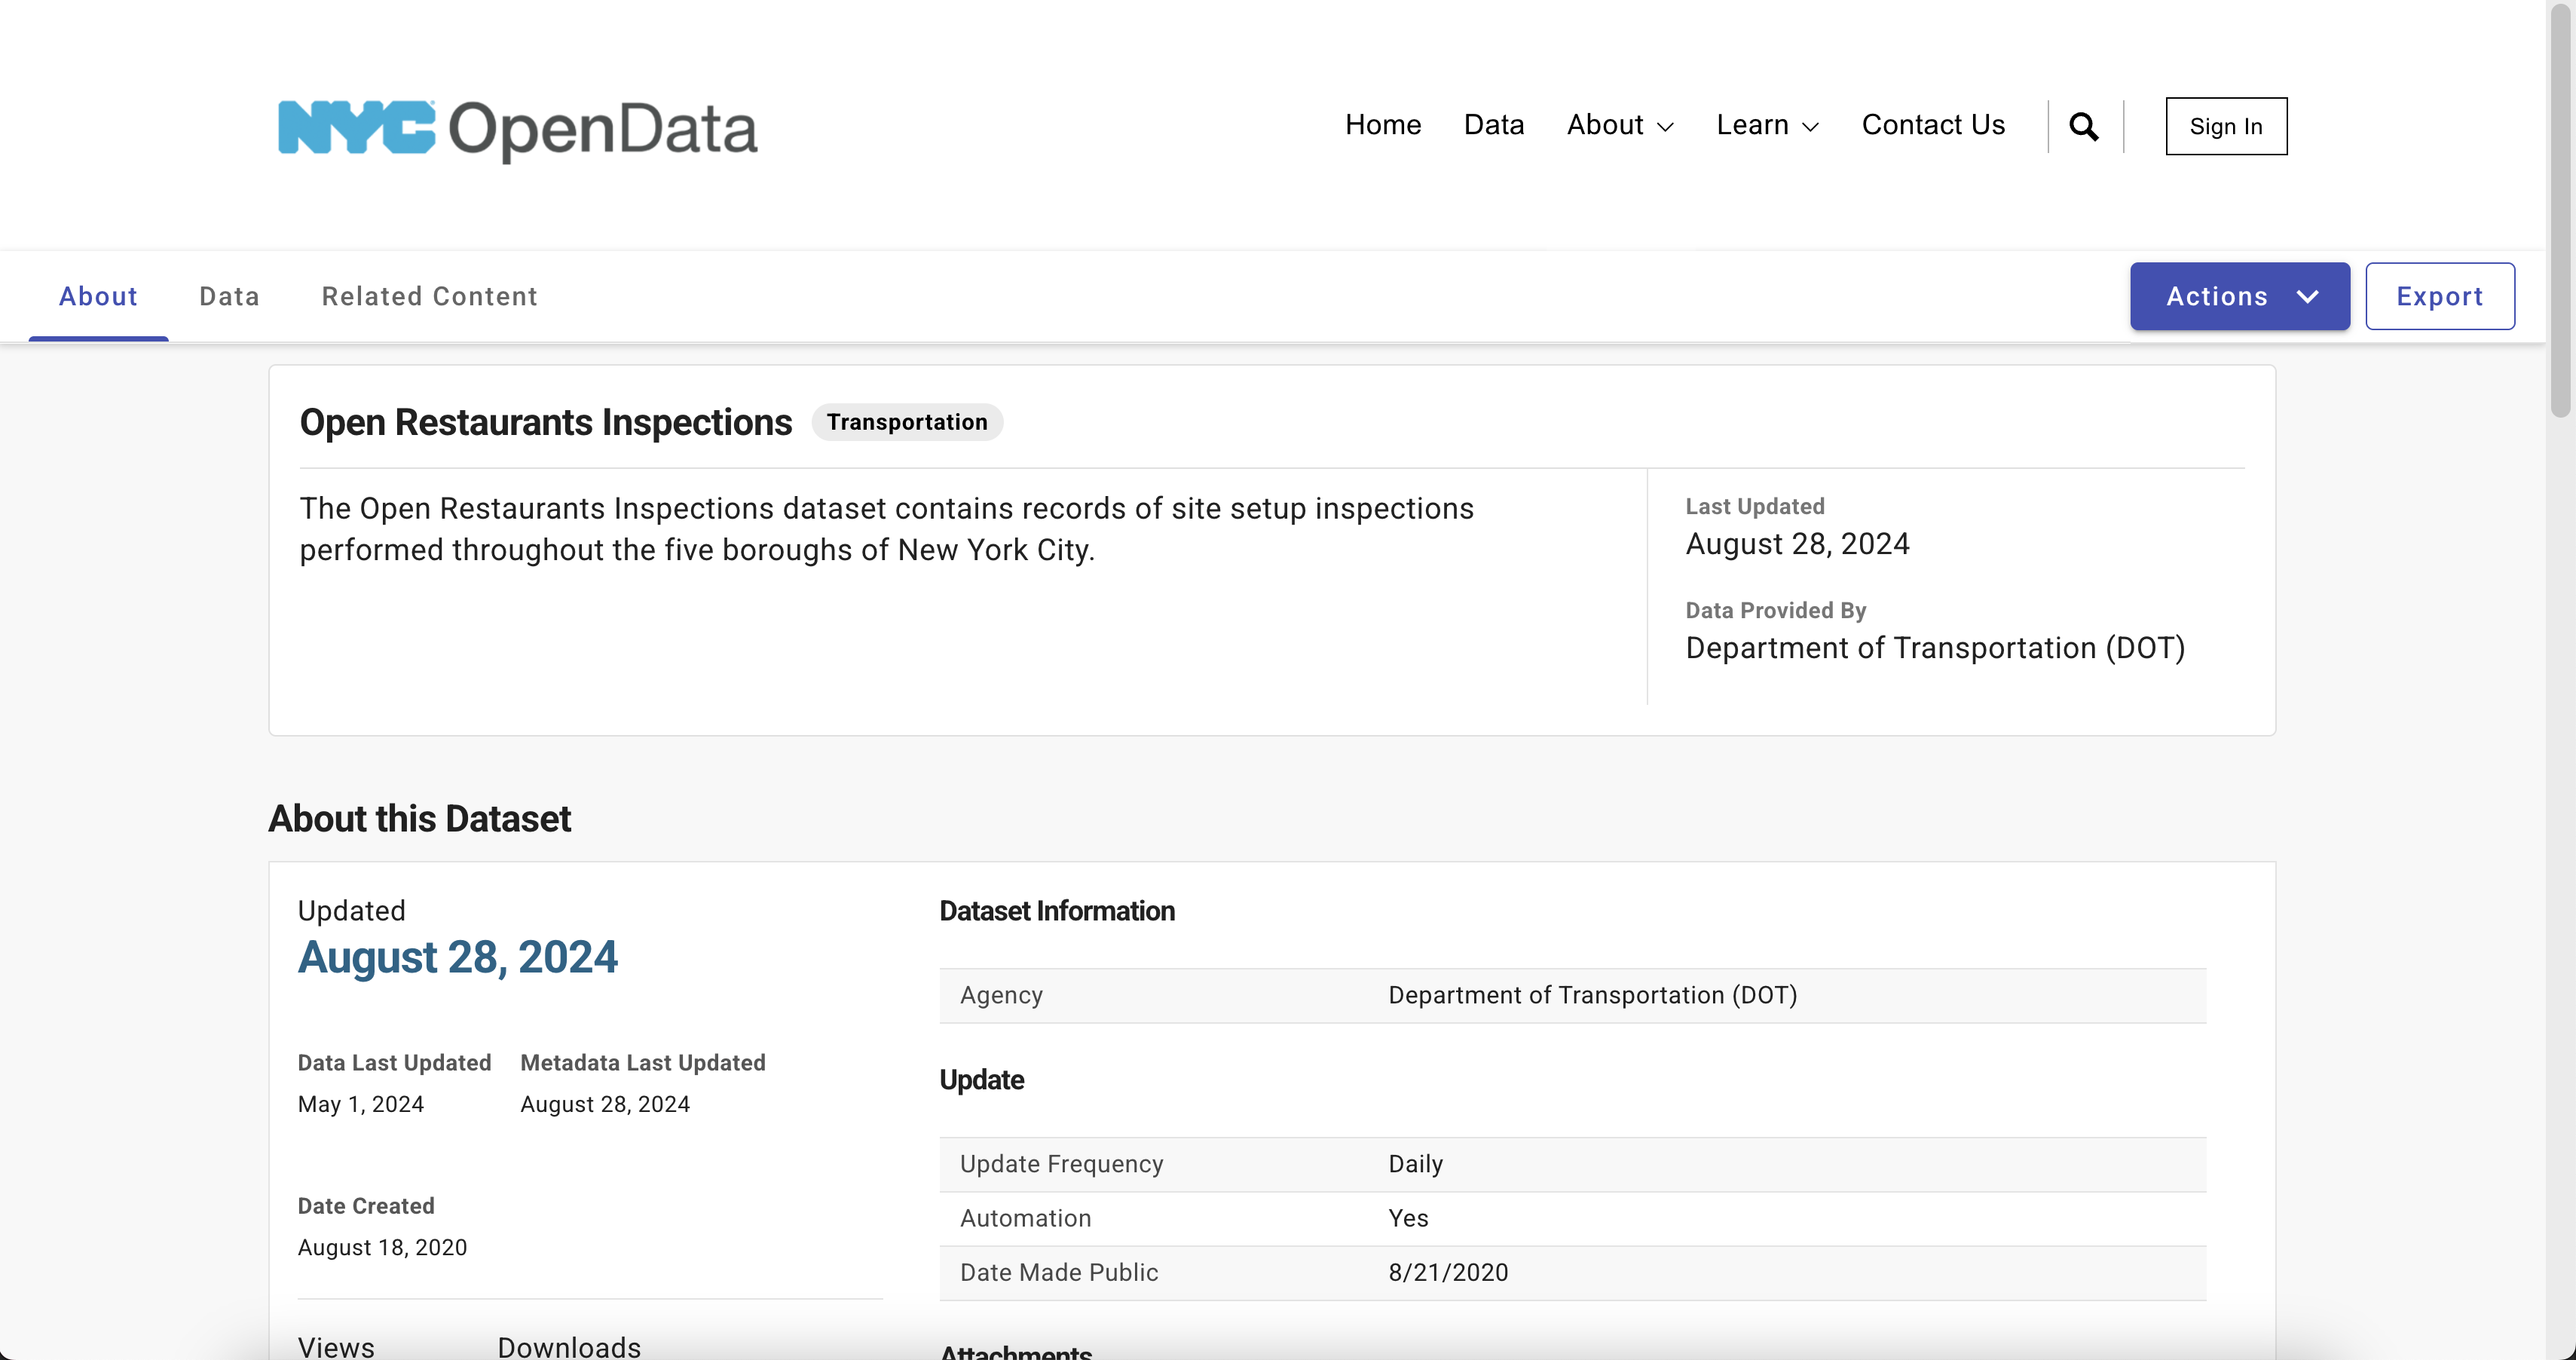Viewport: 2576px width, 1360px height.
Task: Click the search magnifying glass icon
Action: [x=2084, y=127]
